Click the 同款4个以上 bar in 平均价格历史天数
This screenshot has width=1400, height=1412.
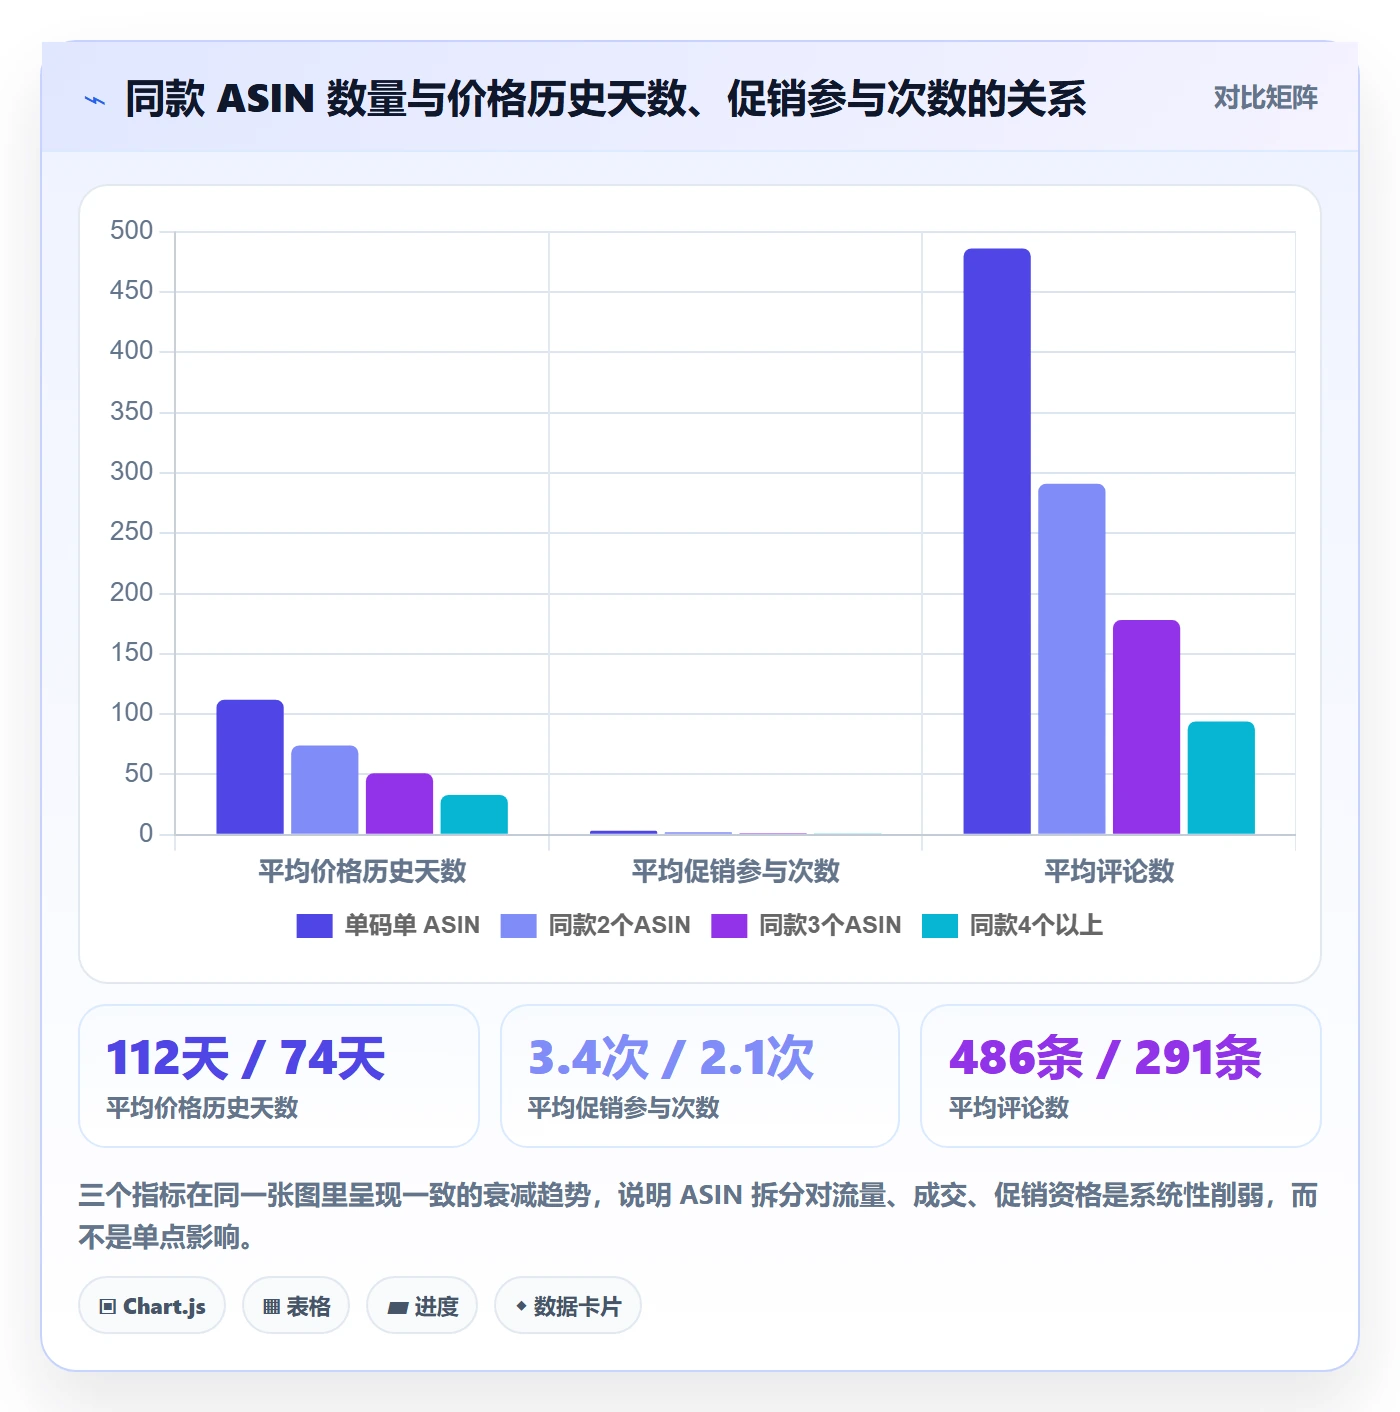click(474, 815)
